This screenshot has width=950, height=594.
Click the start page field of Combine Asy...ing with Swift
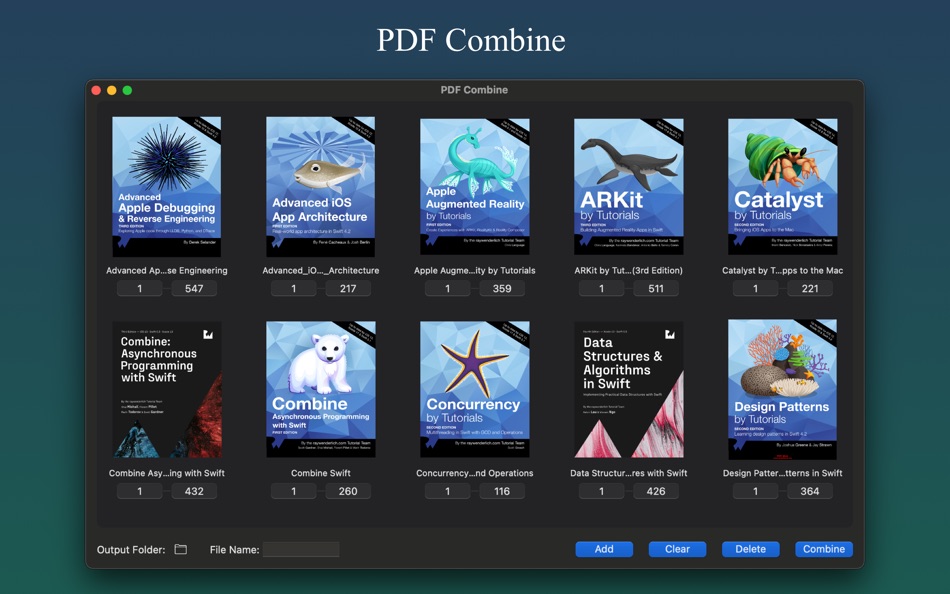[x=139, y=491]
